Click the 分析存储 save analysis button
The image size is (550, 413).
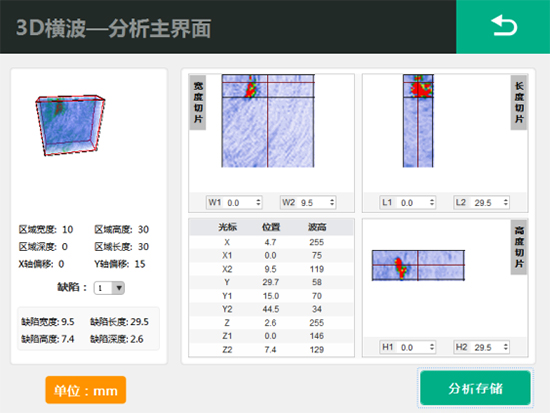(x=475, y=388)
